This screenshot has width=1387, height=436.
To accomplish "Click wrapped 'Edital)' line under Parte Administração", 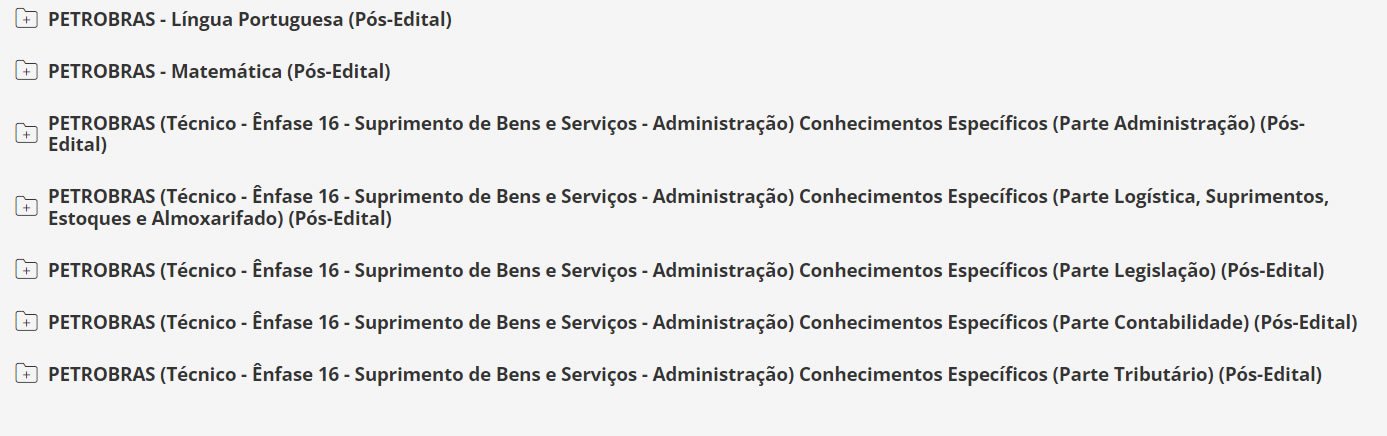I will coord(77,145).
